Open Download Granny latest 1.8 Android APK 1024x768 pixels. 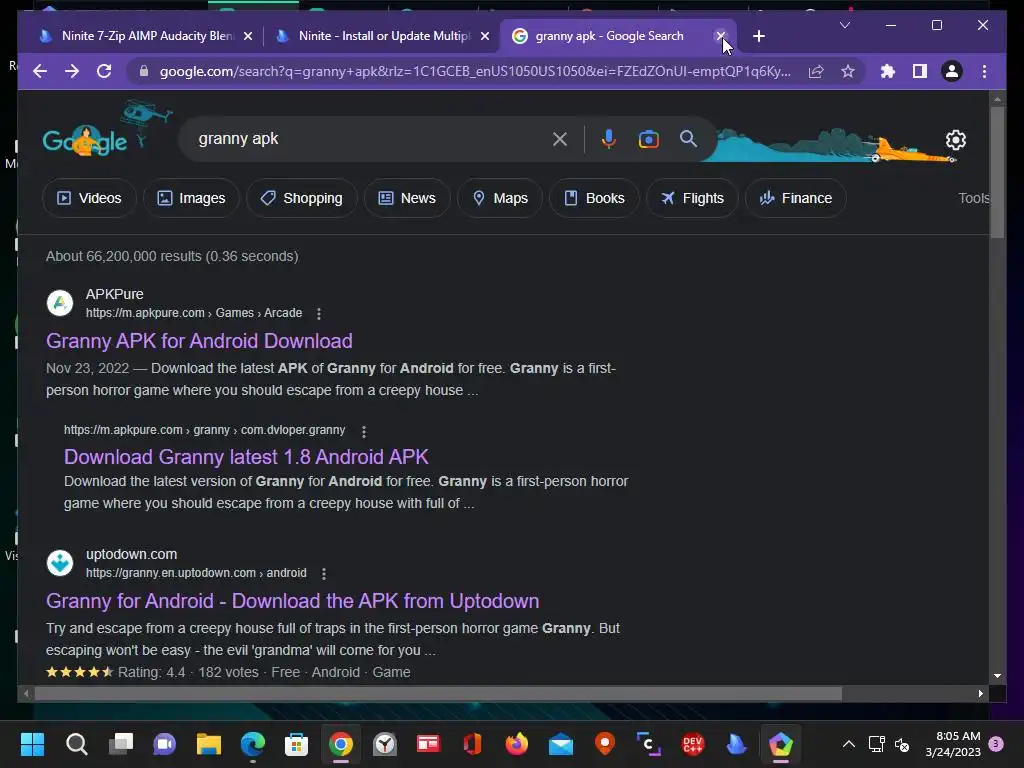(x=246, y=456)
